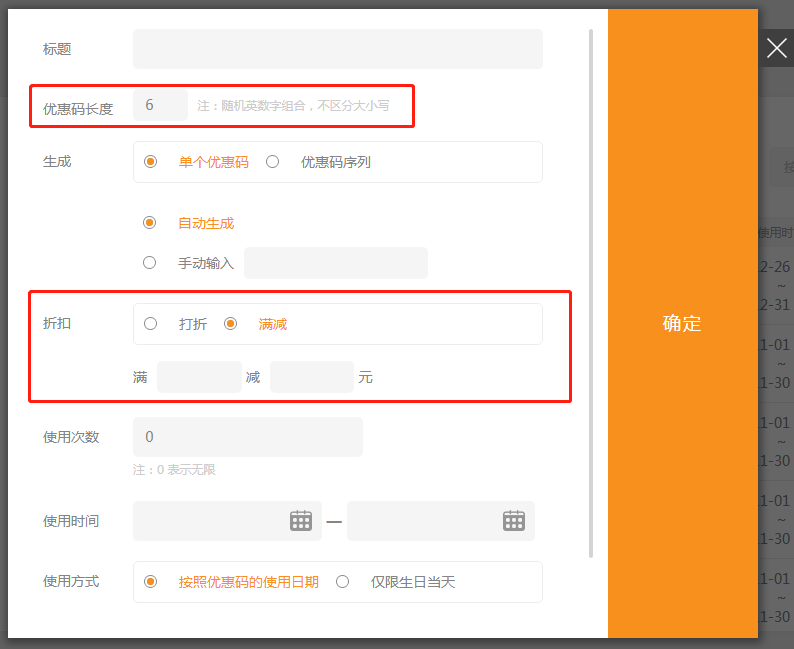The width and height of the screenshot is (794, 649).
Task: Close the coupon dialog with X
Action: tap(776, 48)
